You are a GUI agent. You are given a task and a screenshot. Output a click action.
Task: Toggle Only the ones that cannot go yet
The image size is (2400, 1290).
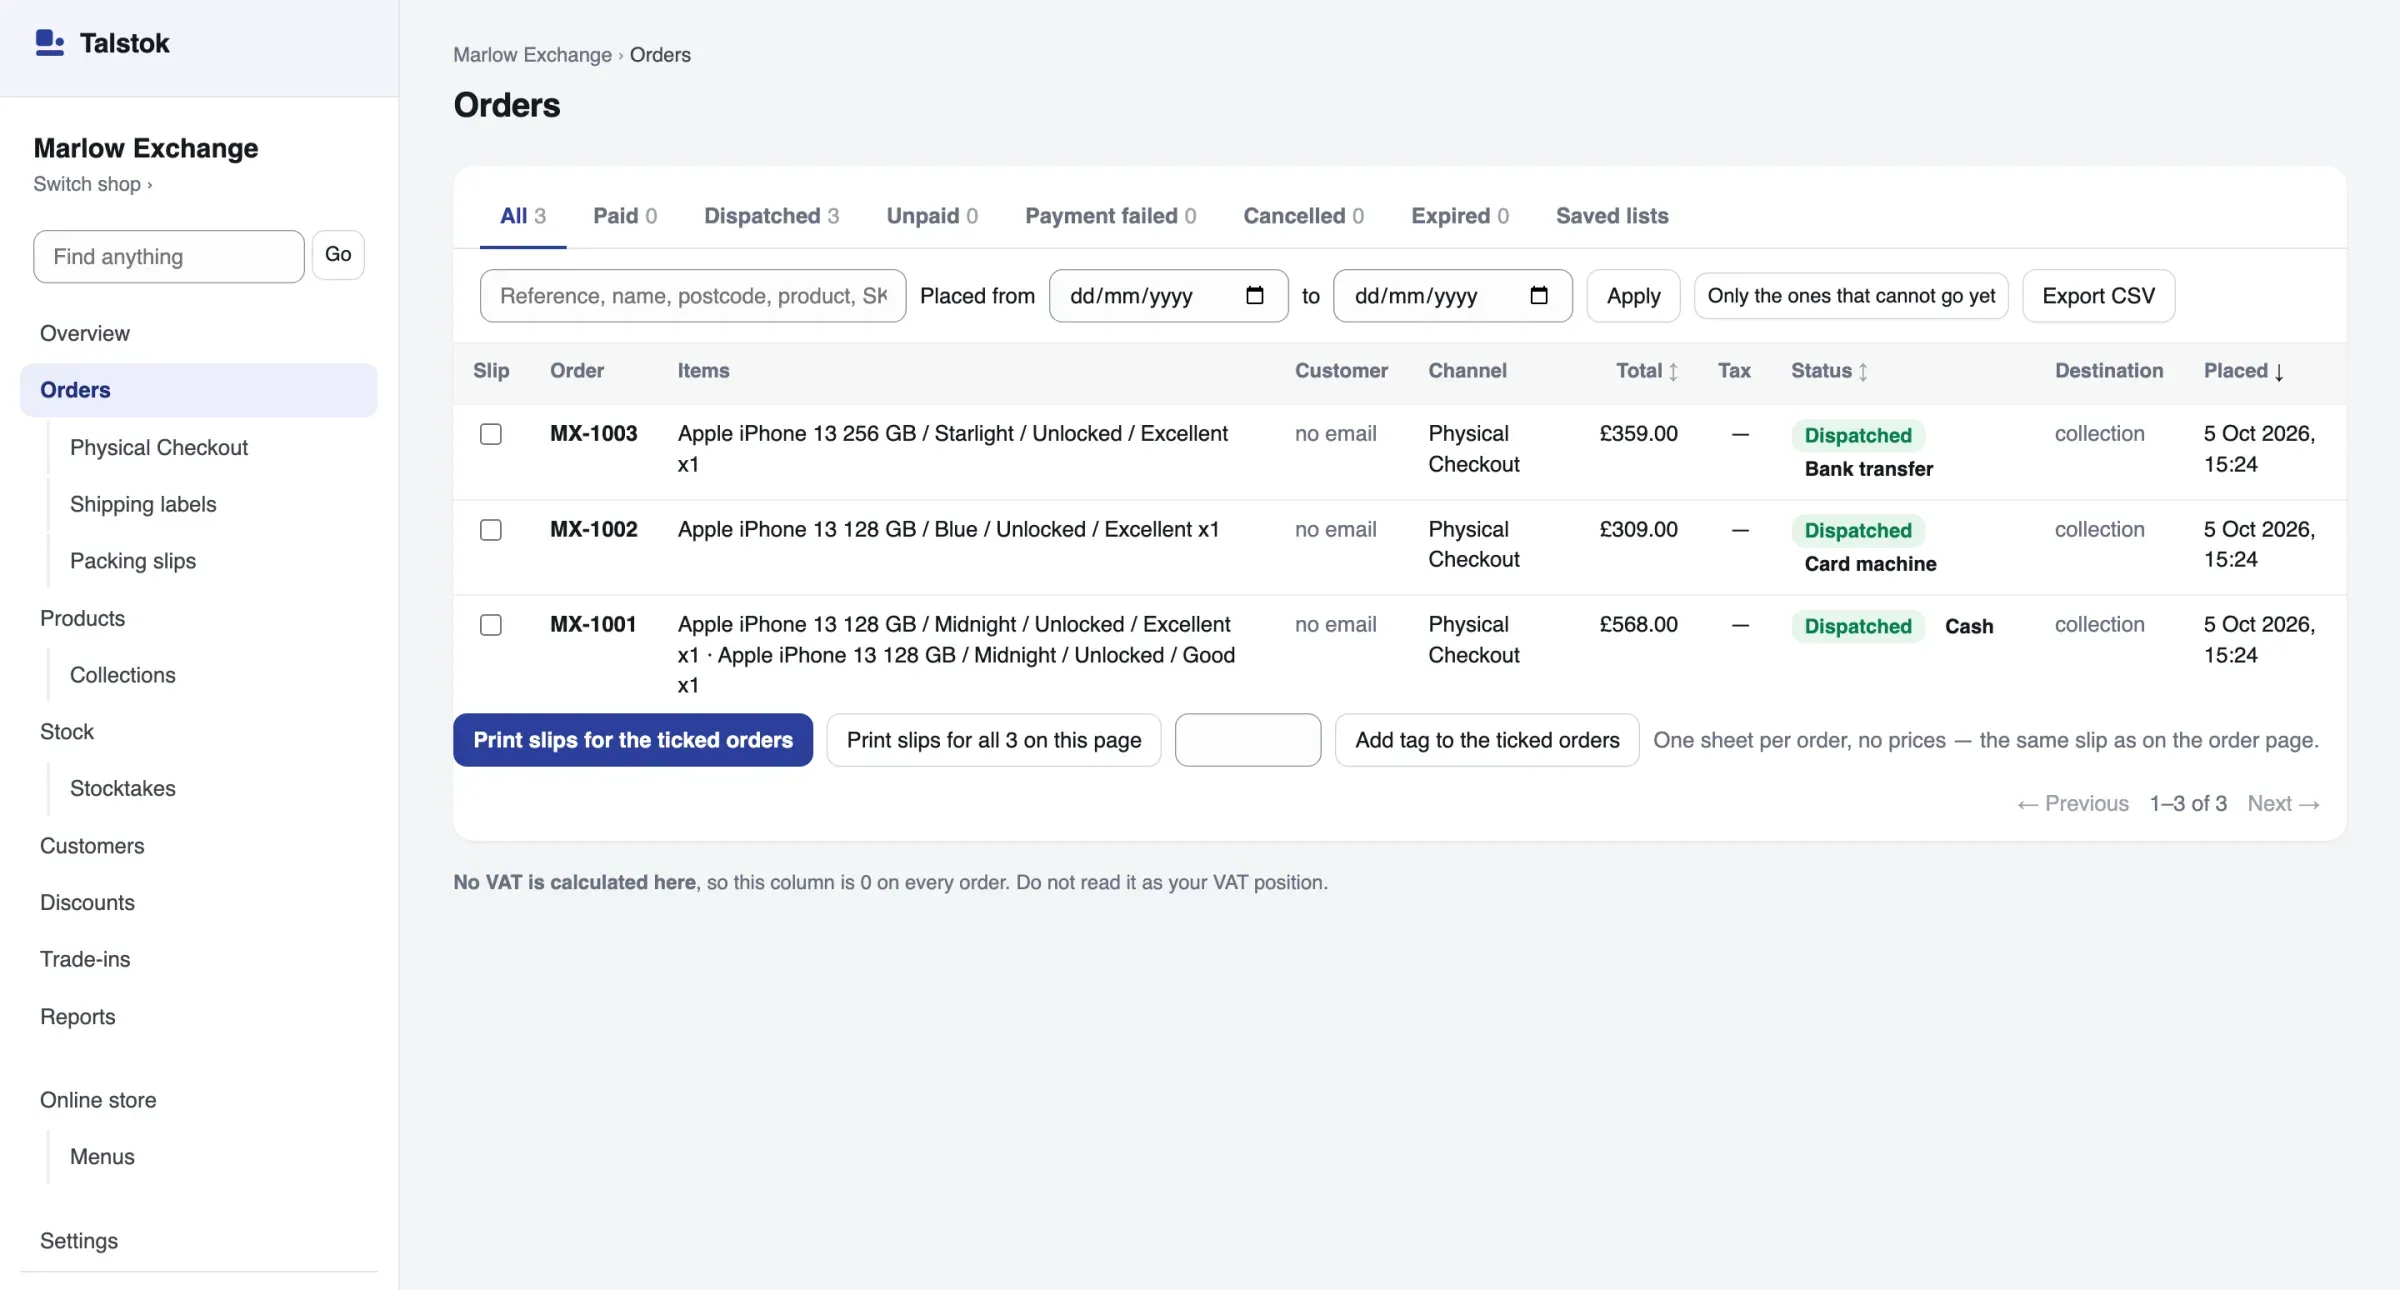point(1851,296)
